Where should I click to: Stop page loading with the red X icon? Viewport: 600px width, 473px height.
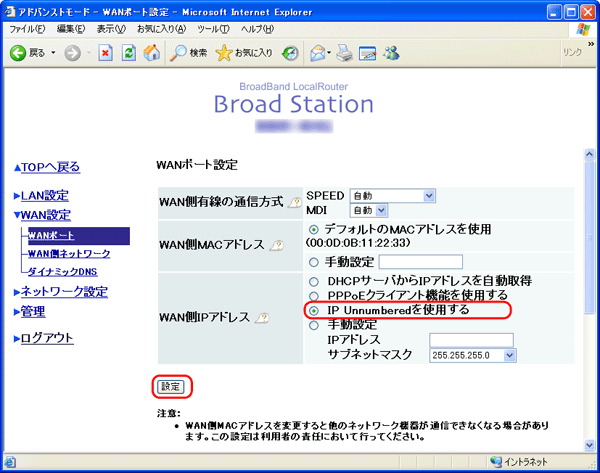pos(105,53)
